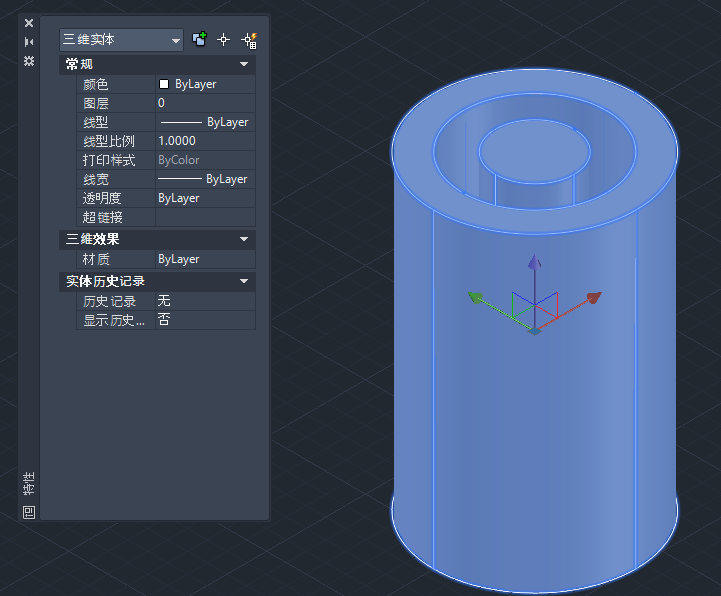Select the 超链接 property label
Screen dimensions: 721x596
[x=103, y=217]
